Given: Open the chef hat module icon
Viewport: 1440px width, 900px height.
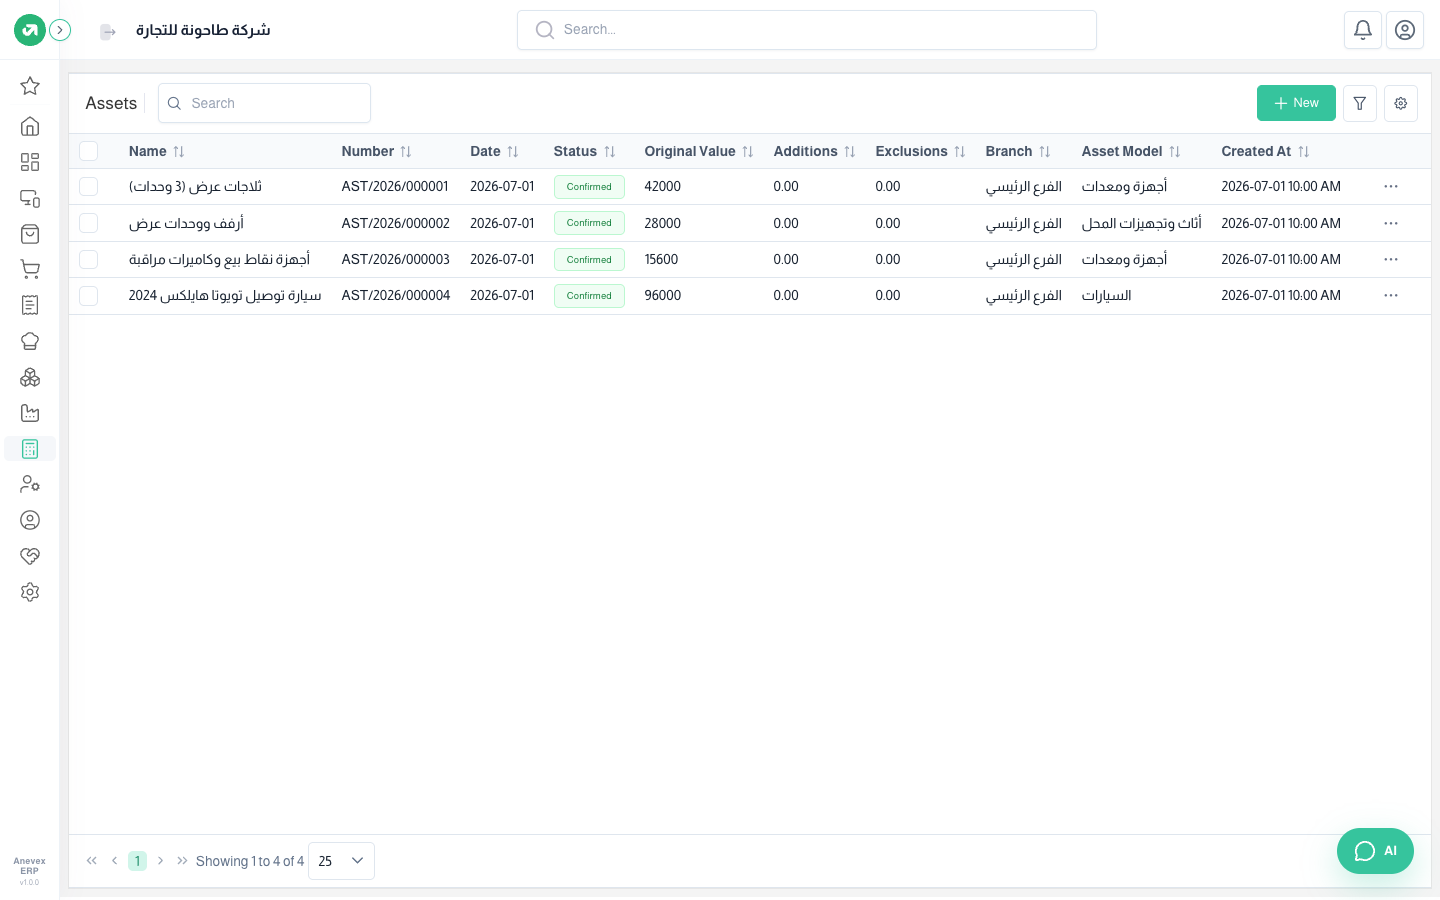Looking at the screenshot, I should (x=30, y=341).
